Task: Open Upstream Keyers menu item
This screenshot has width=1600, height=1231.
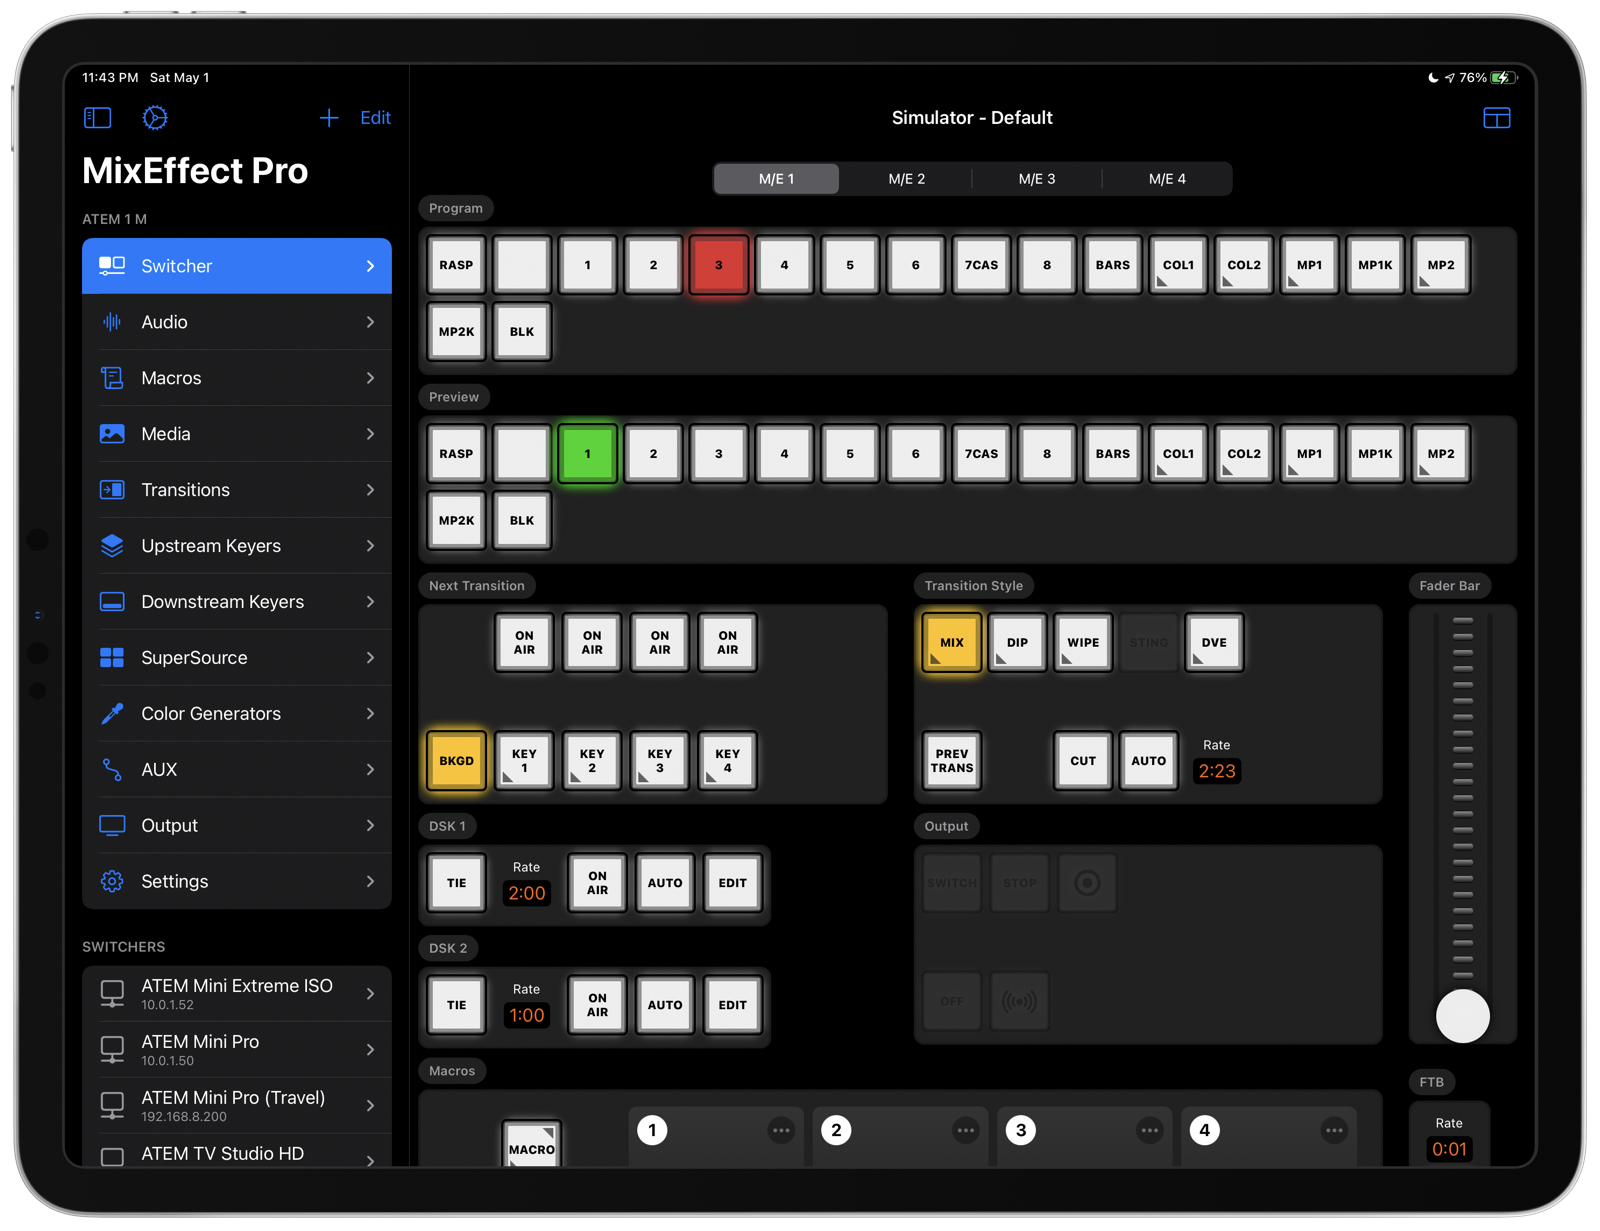Action: click(x=237, y=546)
